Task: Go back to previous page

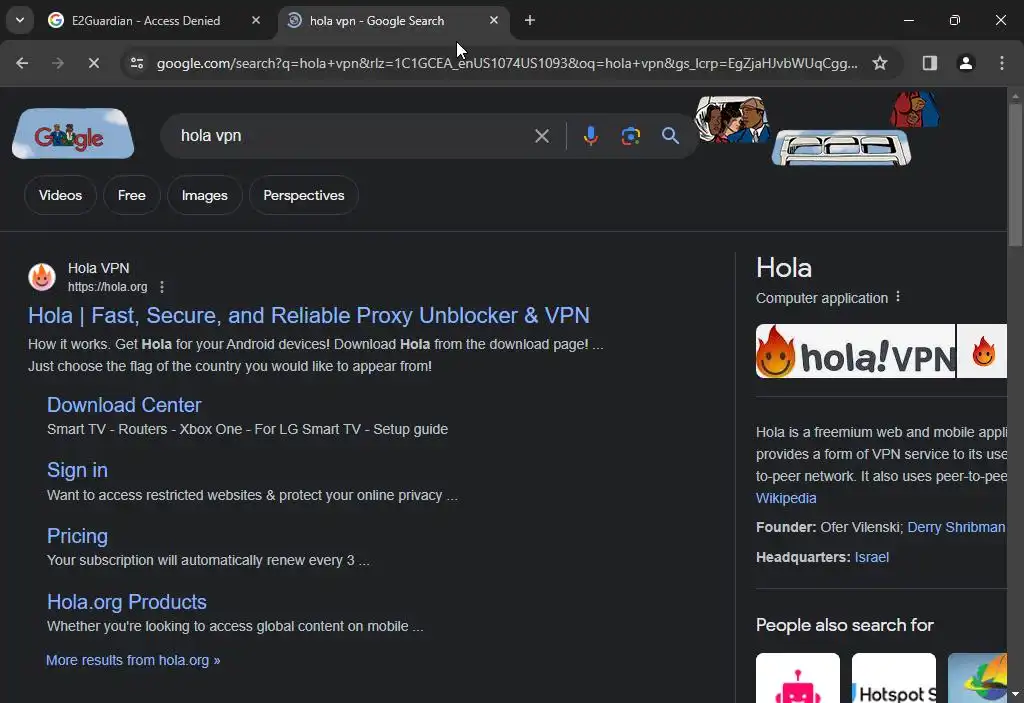Action: pyautogui.click(x=22, y=63)
